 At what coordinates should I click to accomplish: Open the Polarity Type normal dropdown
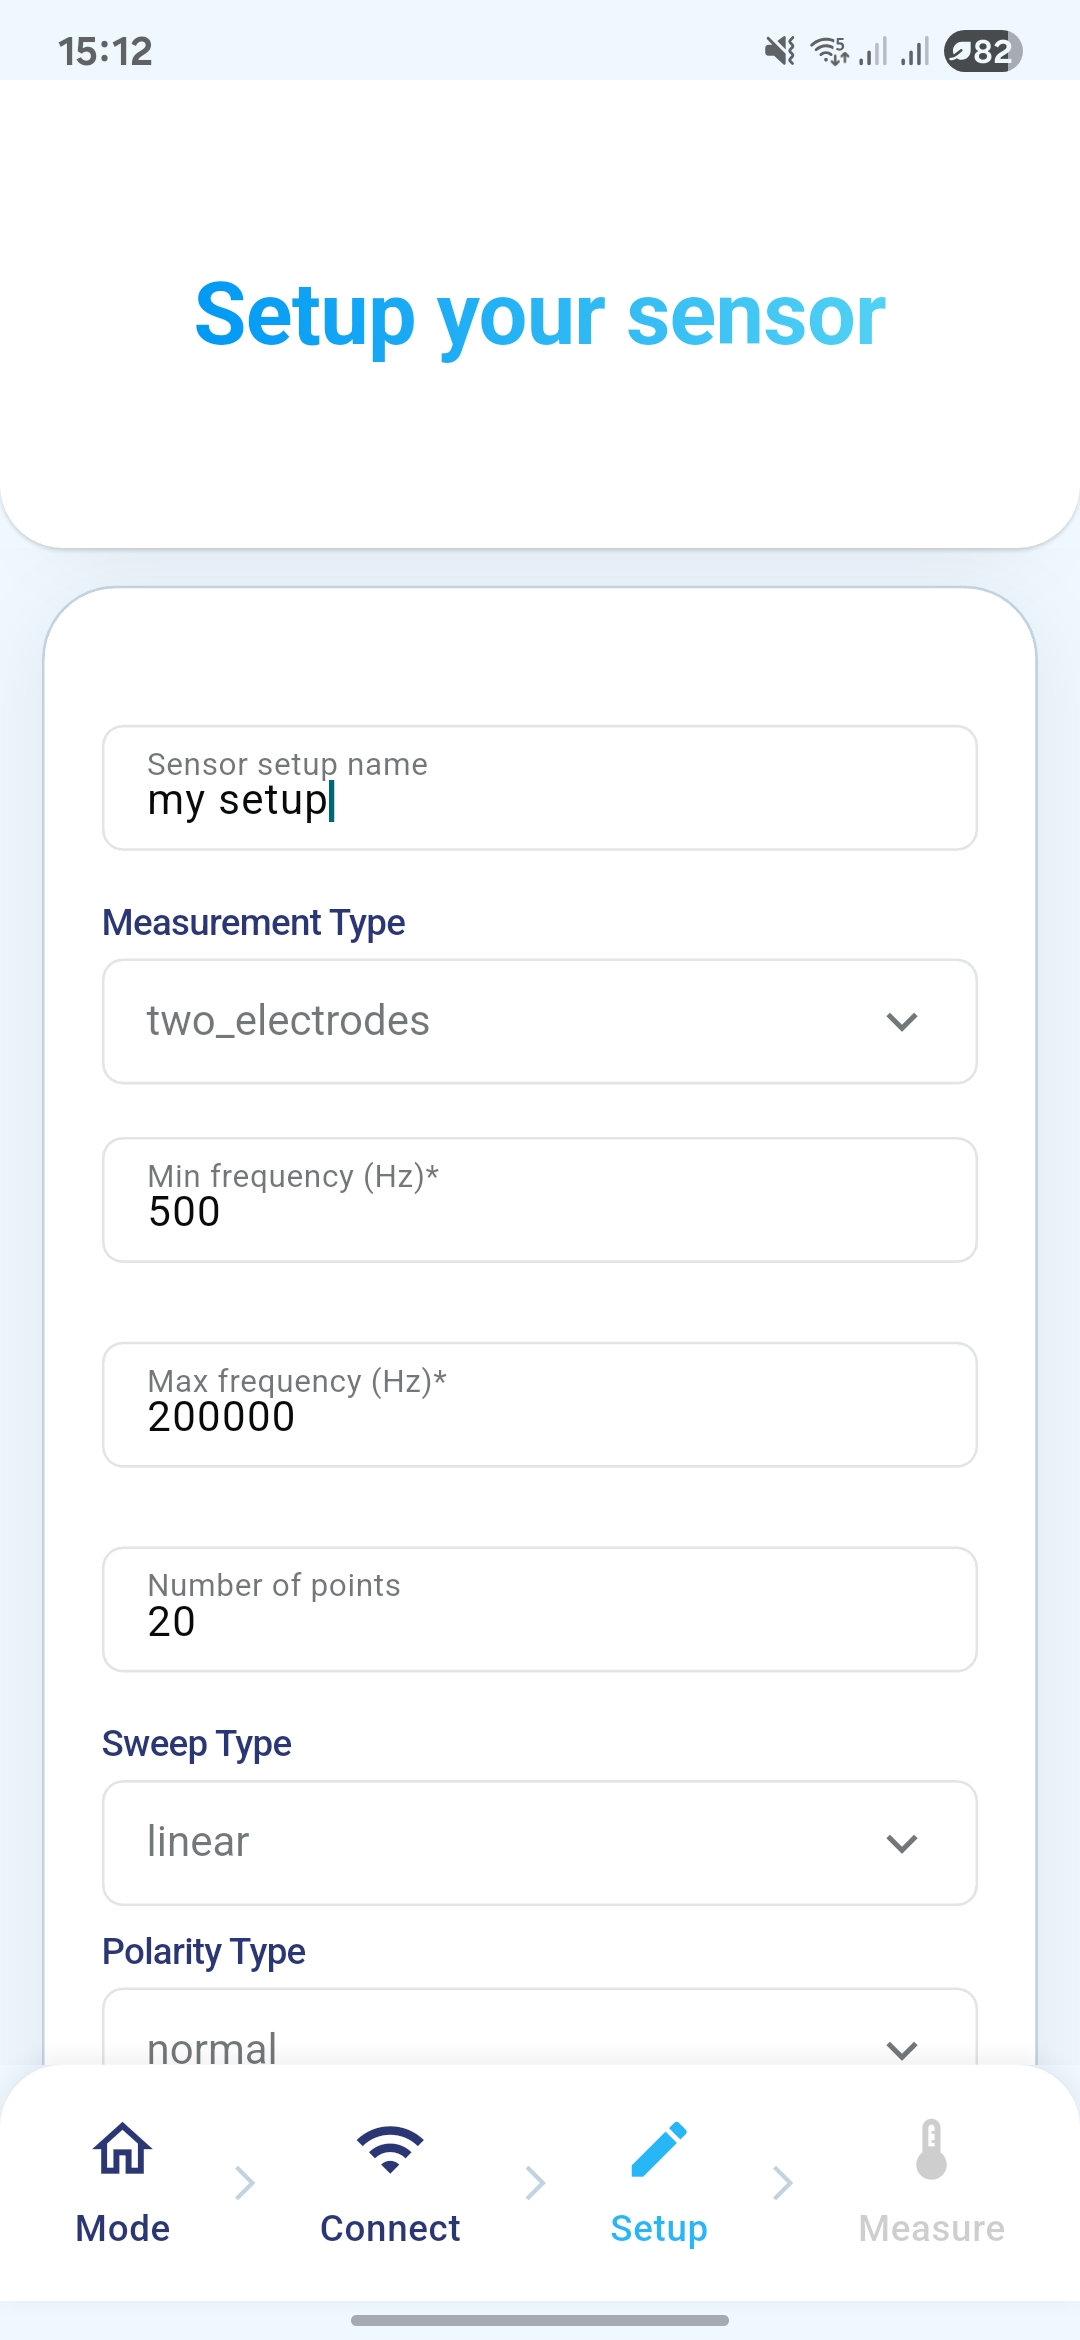click(540, 2040)
